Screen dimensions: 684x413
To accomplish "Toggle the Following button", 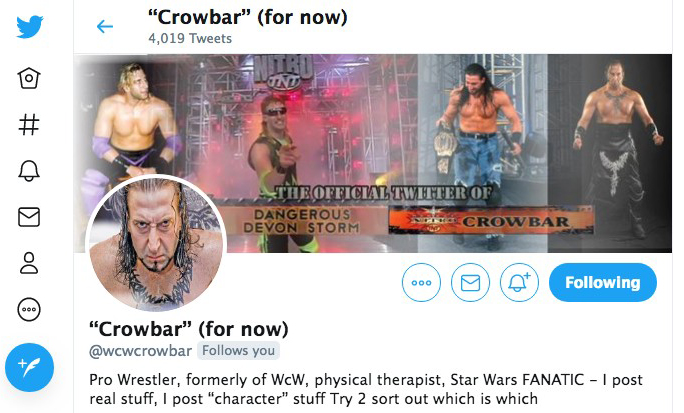I will (x=602, y=282).
